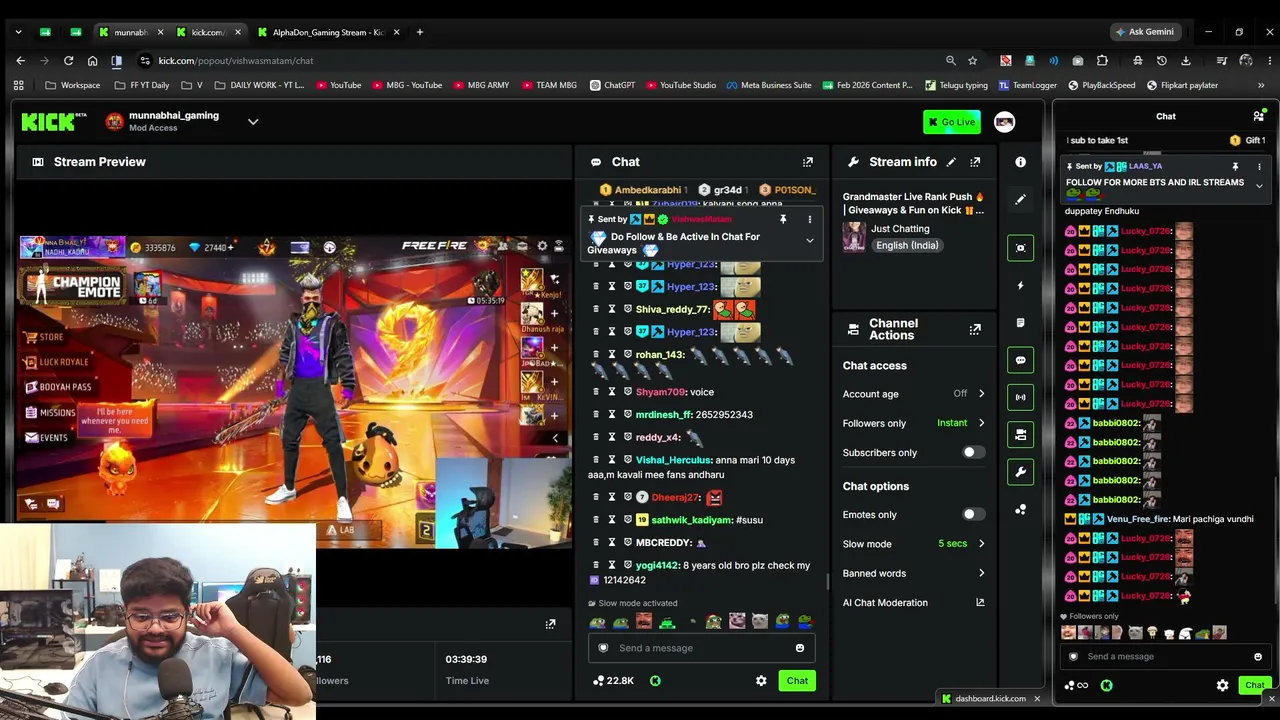Pop out the dashboard Chat panel
The image size is (1280, 720).
pos(808,162)
